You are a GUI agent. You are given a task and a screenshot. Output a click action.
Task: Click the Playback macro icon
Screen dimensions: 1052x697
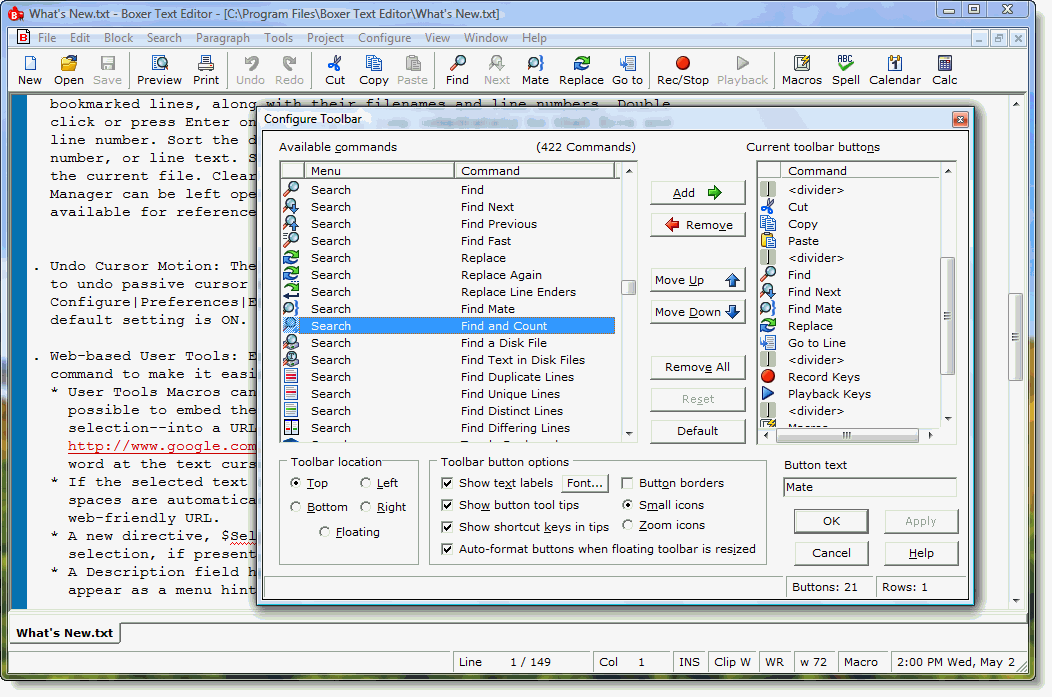point(742,70)
